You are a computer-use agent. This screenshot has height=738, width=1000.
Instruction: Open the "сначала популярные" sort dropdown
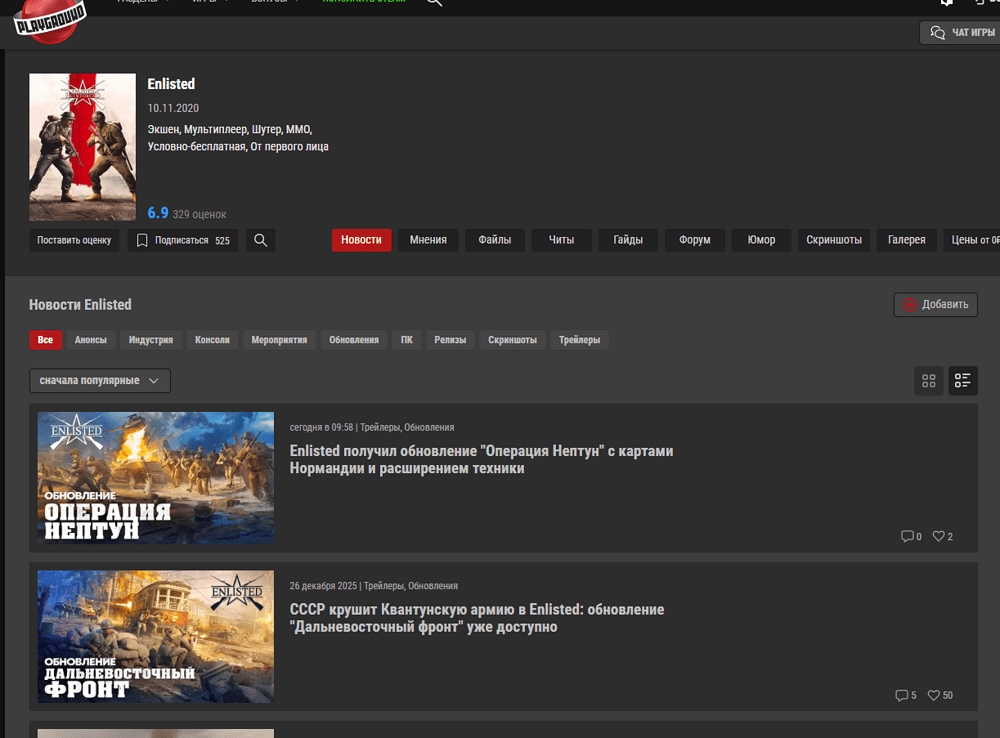pos(100,381)
